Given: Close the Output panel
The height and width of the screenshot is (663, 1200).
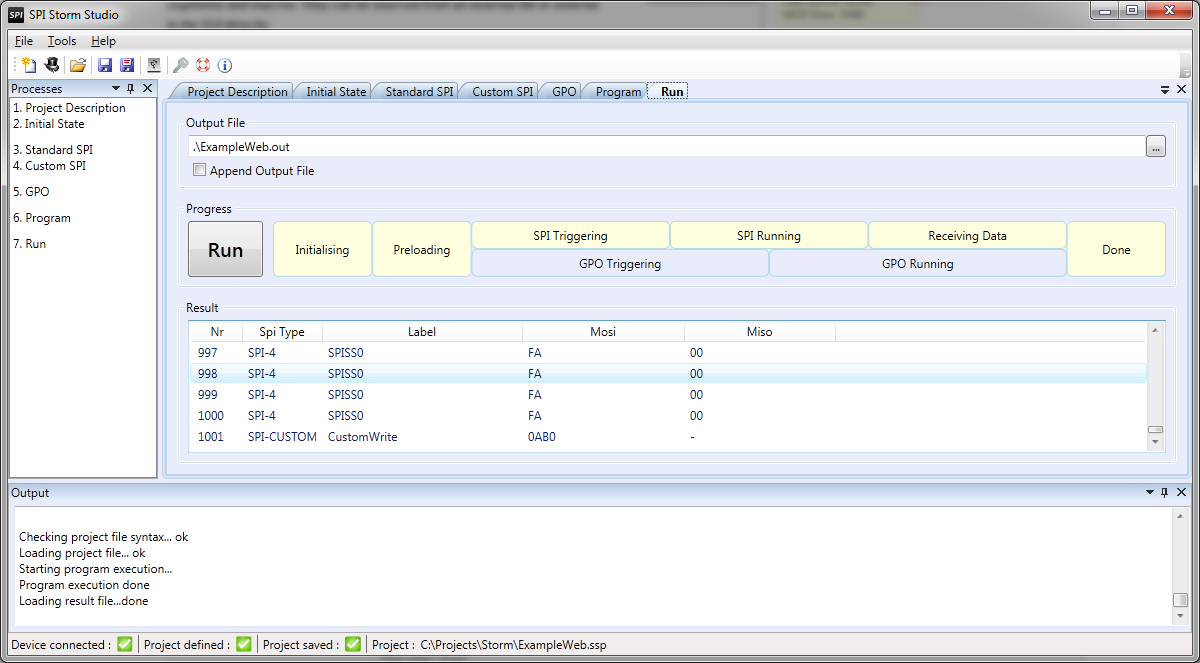Looking at the screenshot, I should click(1181, 493).
